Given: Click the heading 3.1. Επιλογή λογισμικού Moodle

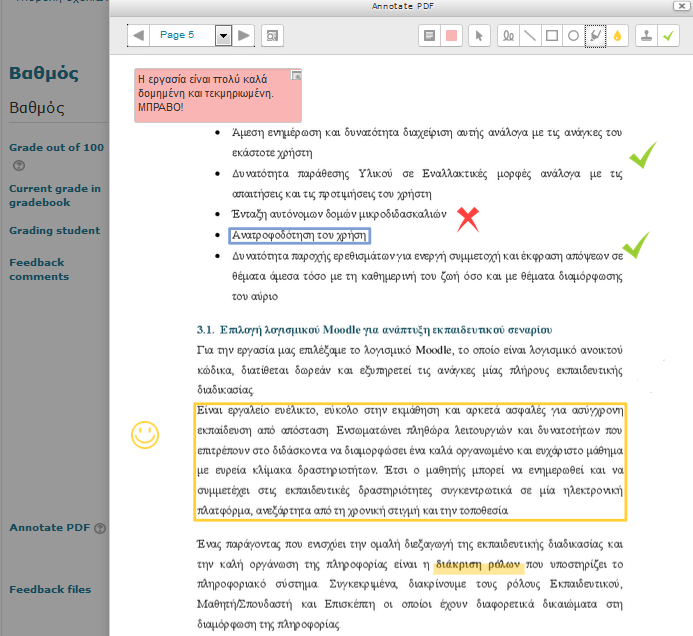Looking at the screenshot, I should [x=374, y=330].
